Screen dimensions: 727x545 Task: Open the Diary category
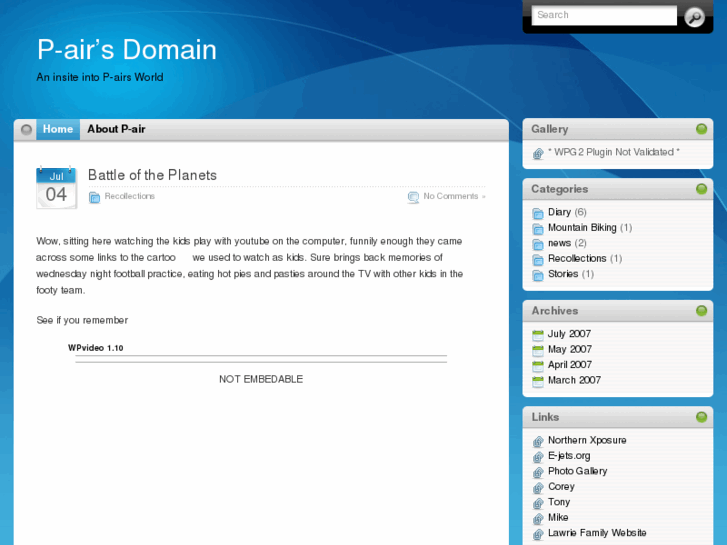[559, 212]
